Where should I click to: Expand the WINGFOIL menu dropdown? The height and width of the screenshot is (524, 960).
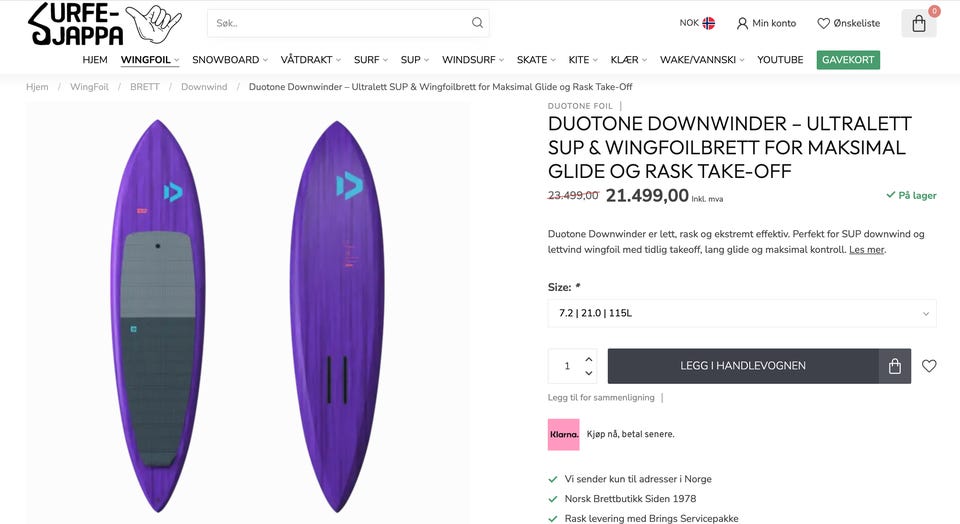click(150, 60)
